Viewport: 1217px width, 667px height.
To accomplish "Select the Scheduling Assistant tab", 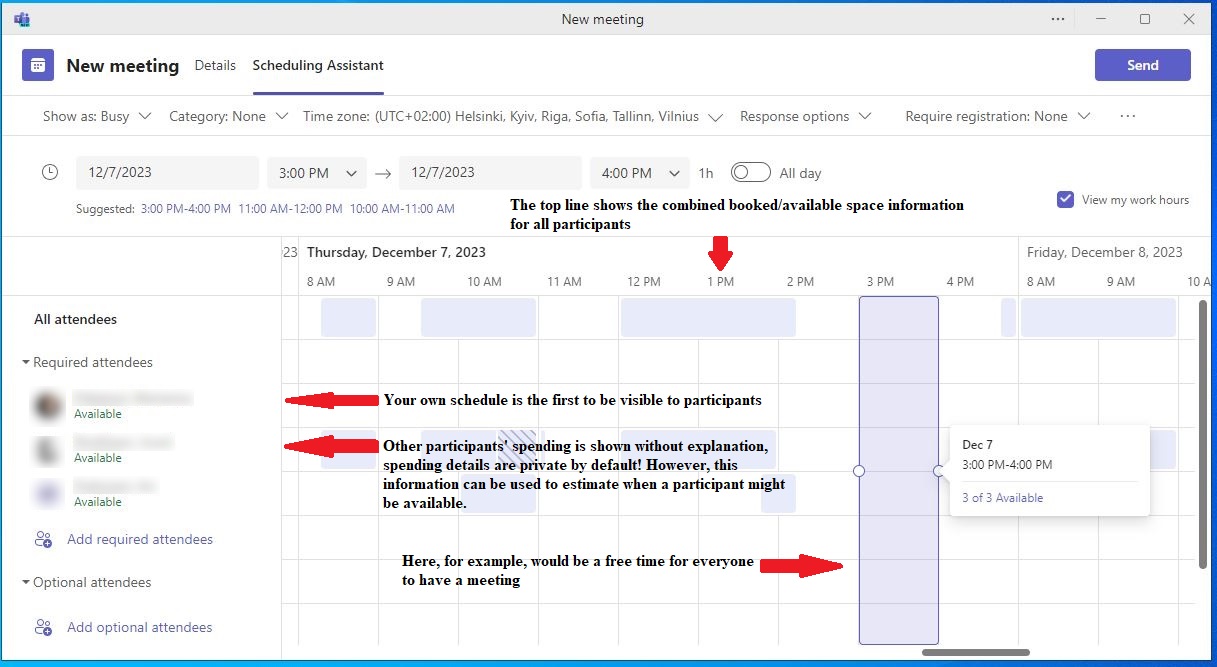I will pyautogui.click(x=318, y=65).
